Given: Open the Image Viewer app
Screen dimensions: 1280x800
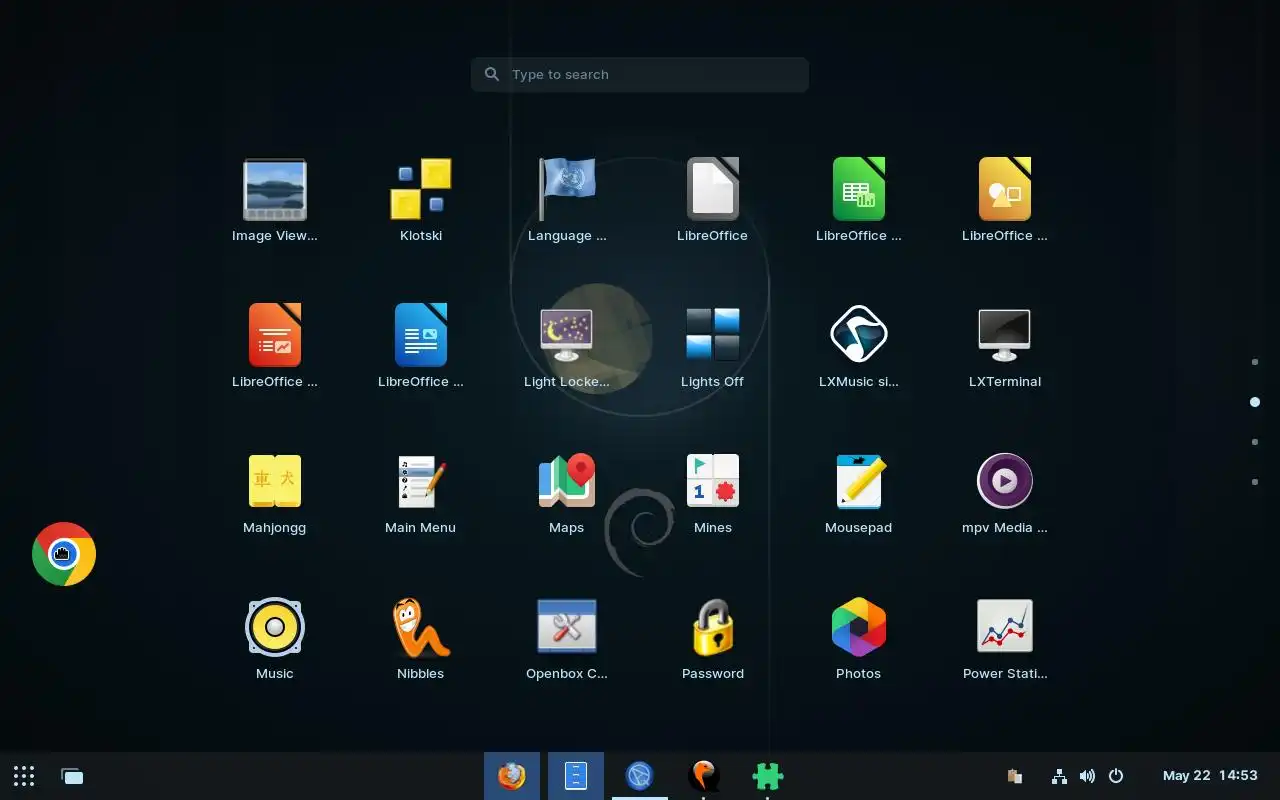Looking at the screenshot, I should [x=275, y=190].
